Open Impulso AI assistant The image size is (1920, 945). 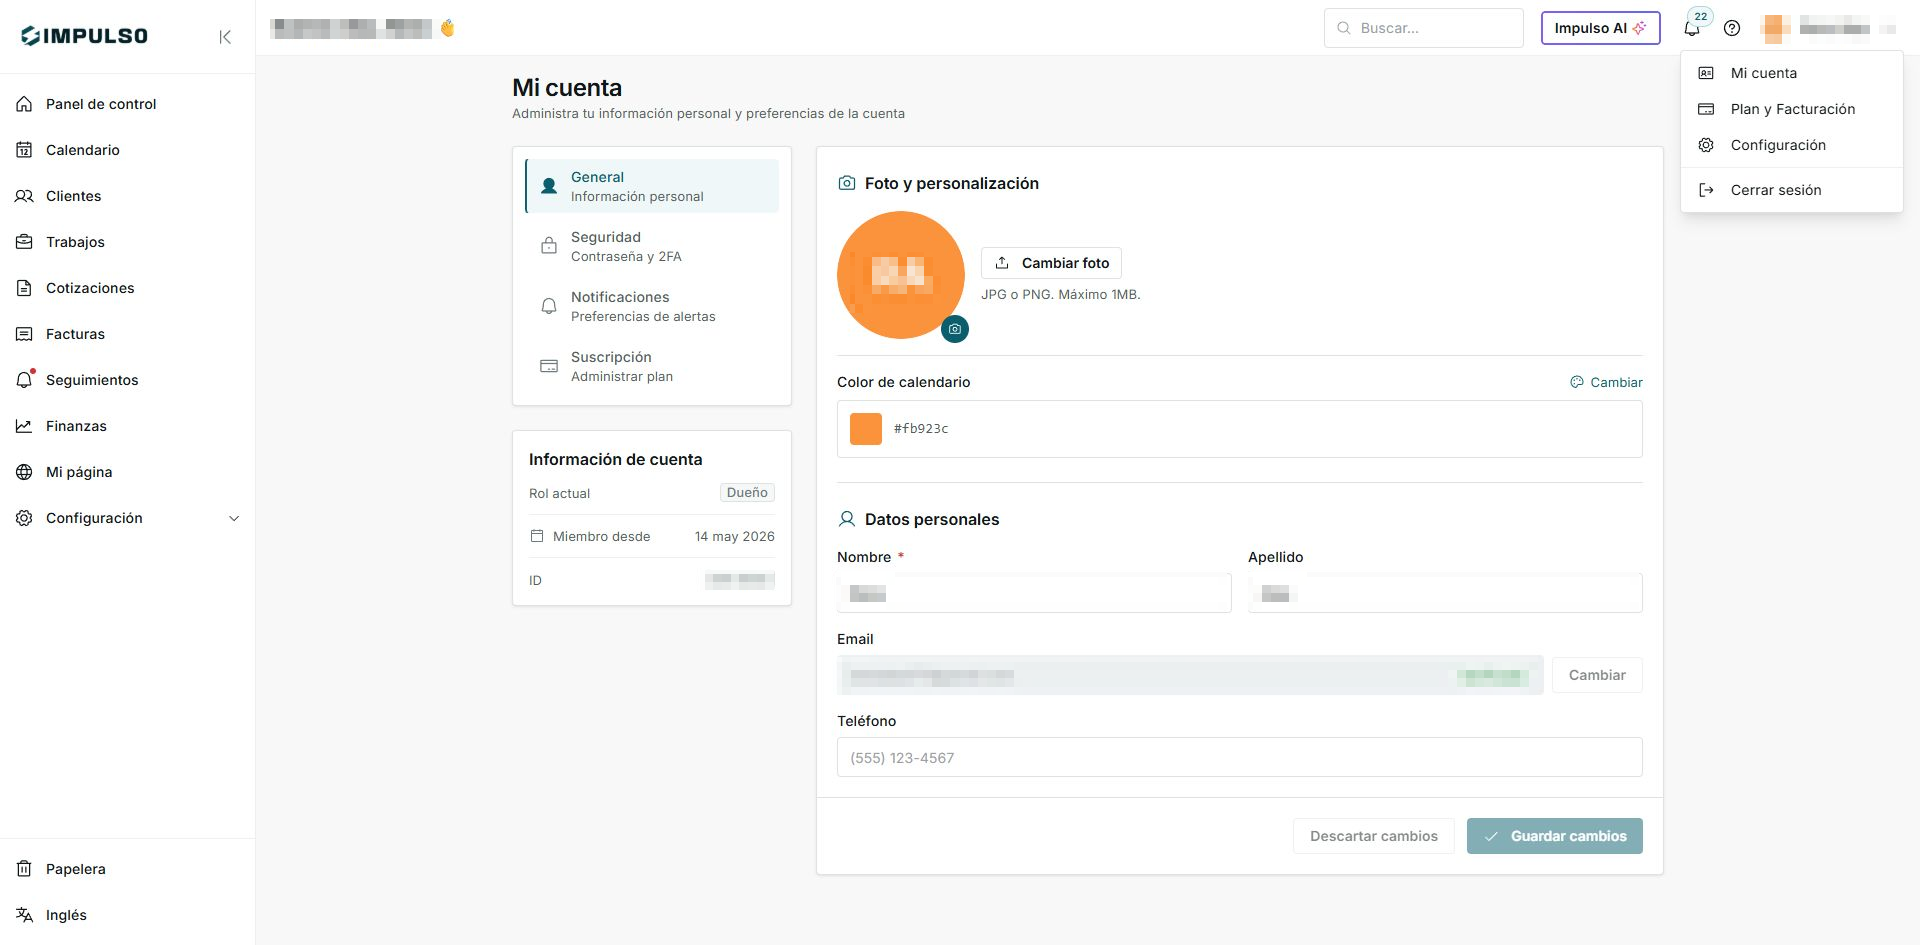click(1600, 28)
